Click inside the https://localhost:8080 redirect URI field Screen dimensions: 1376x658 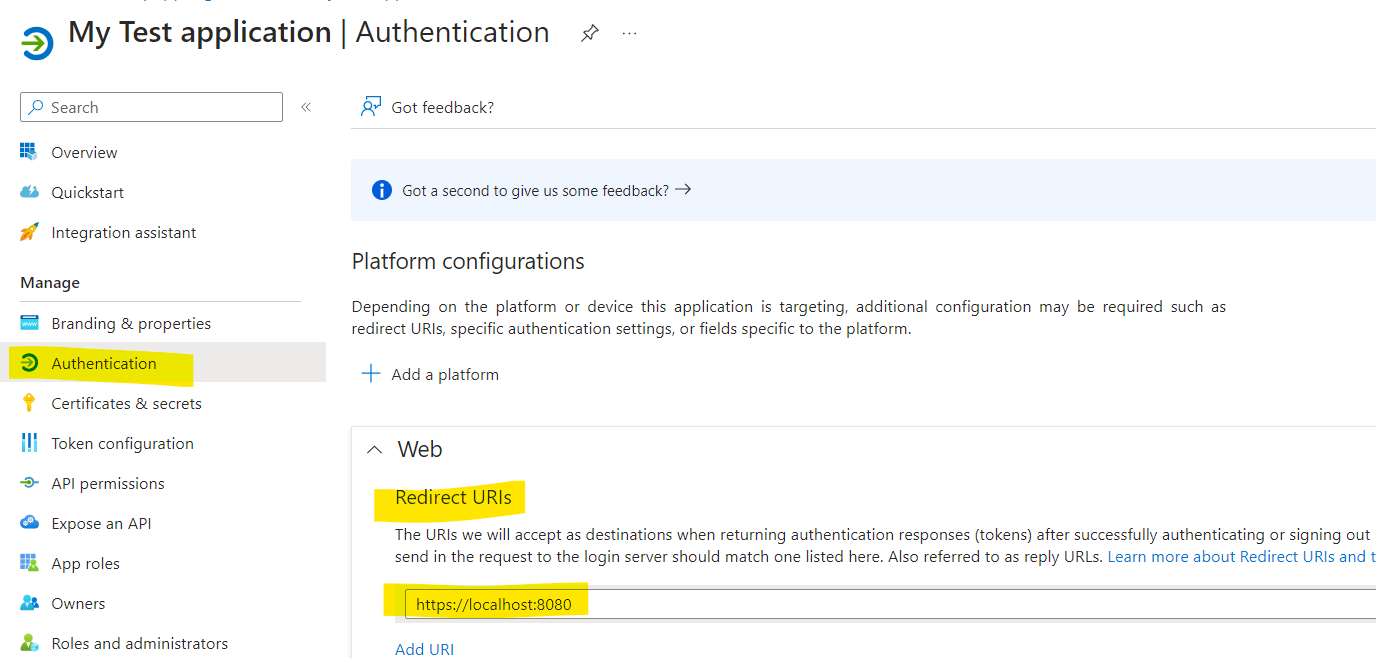pyautogui.click(x=496, y=603)
